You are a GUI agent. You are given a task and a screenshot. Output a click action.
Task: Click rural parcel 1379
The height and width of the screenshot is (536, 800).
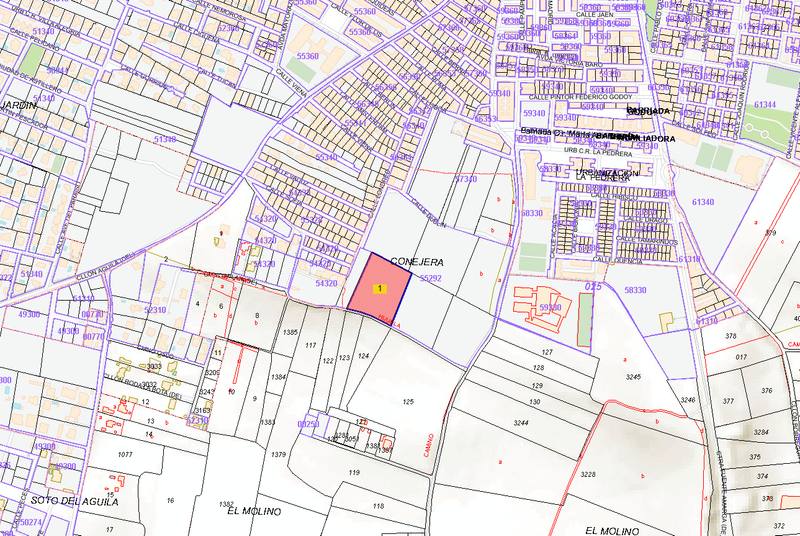pyautogui.click(x=278, y=454)
